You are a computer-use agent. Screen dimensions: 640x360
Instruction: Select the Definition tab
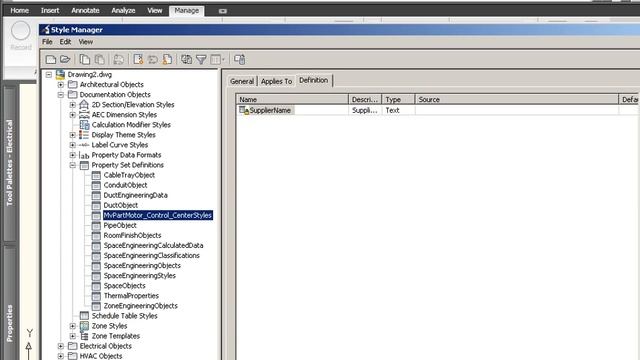point(313,80)
